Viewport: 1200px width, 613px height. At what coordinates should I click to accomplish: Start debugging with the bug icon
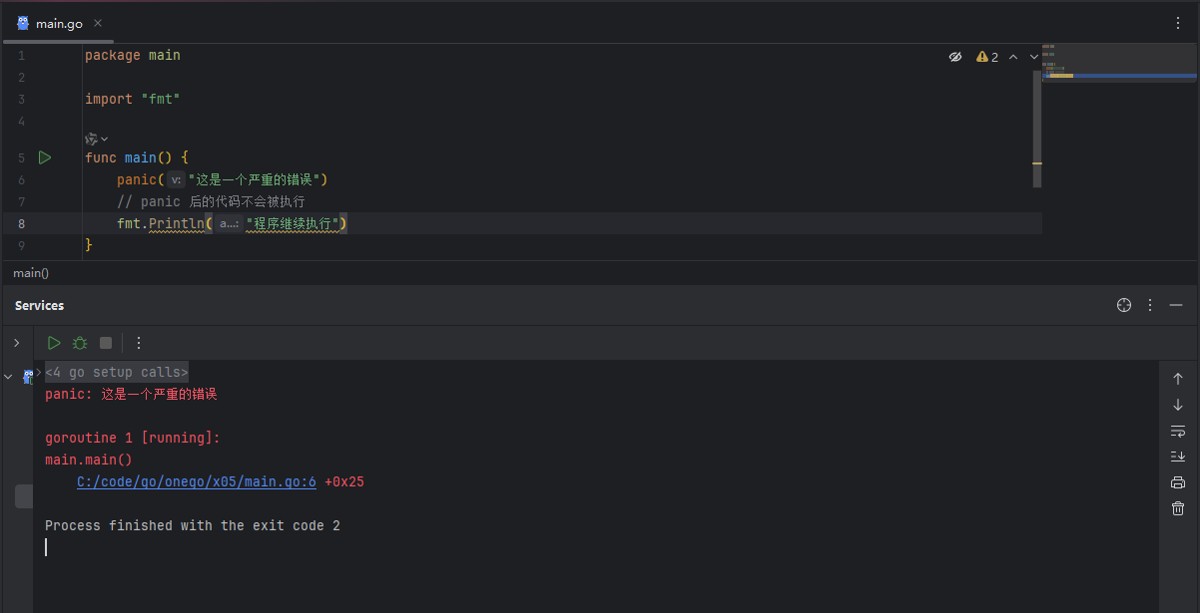[x=80, y=343]
